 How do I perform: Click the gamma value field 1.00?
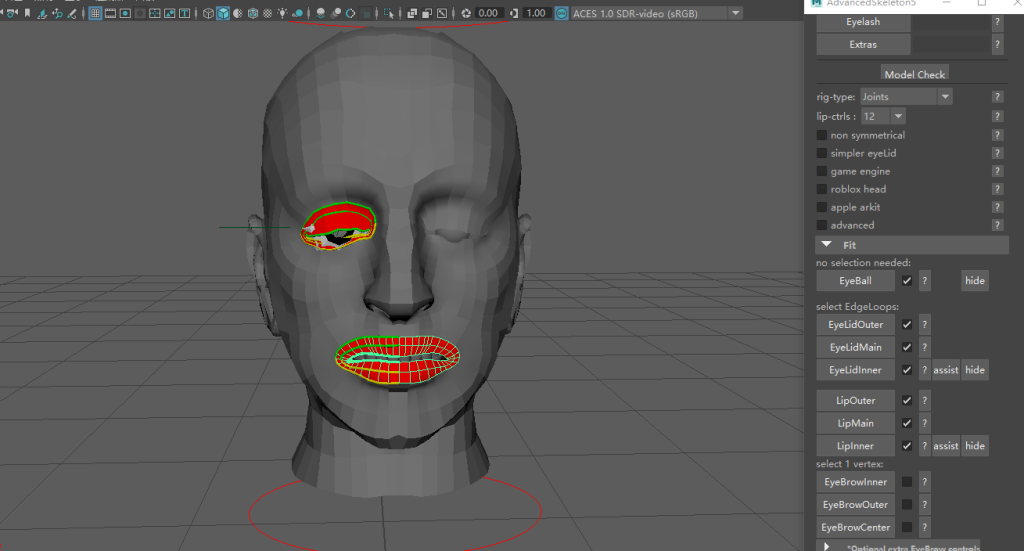tap(536, 13)
